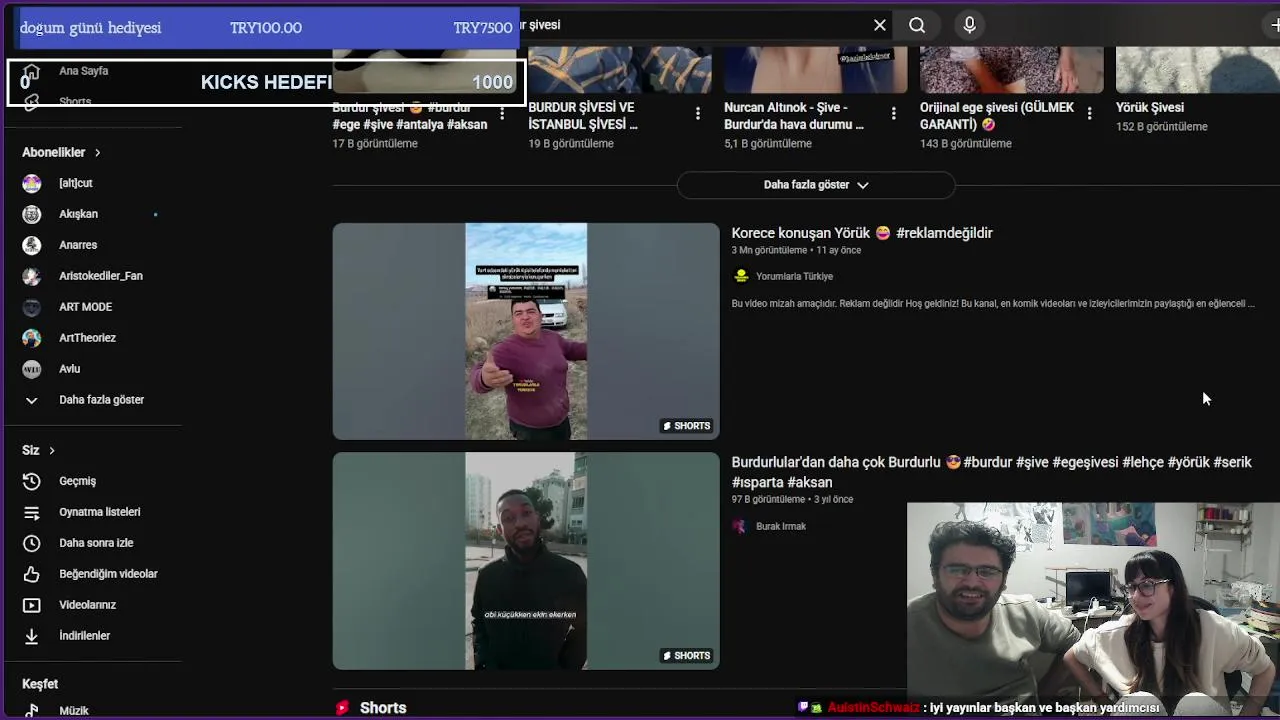1280x720 pixels.
Task: Open the Geçmiş history clock icon
Action: click(32, 481)
